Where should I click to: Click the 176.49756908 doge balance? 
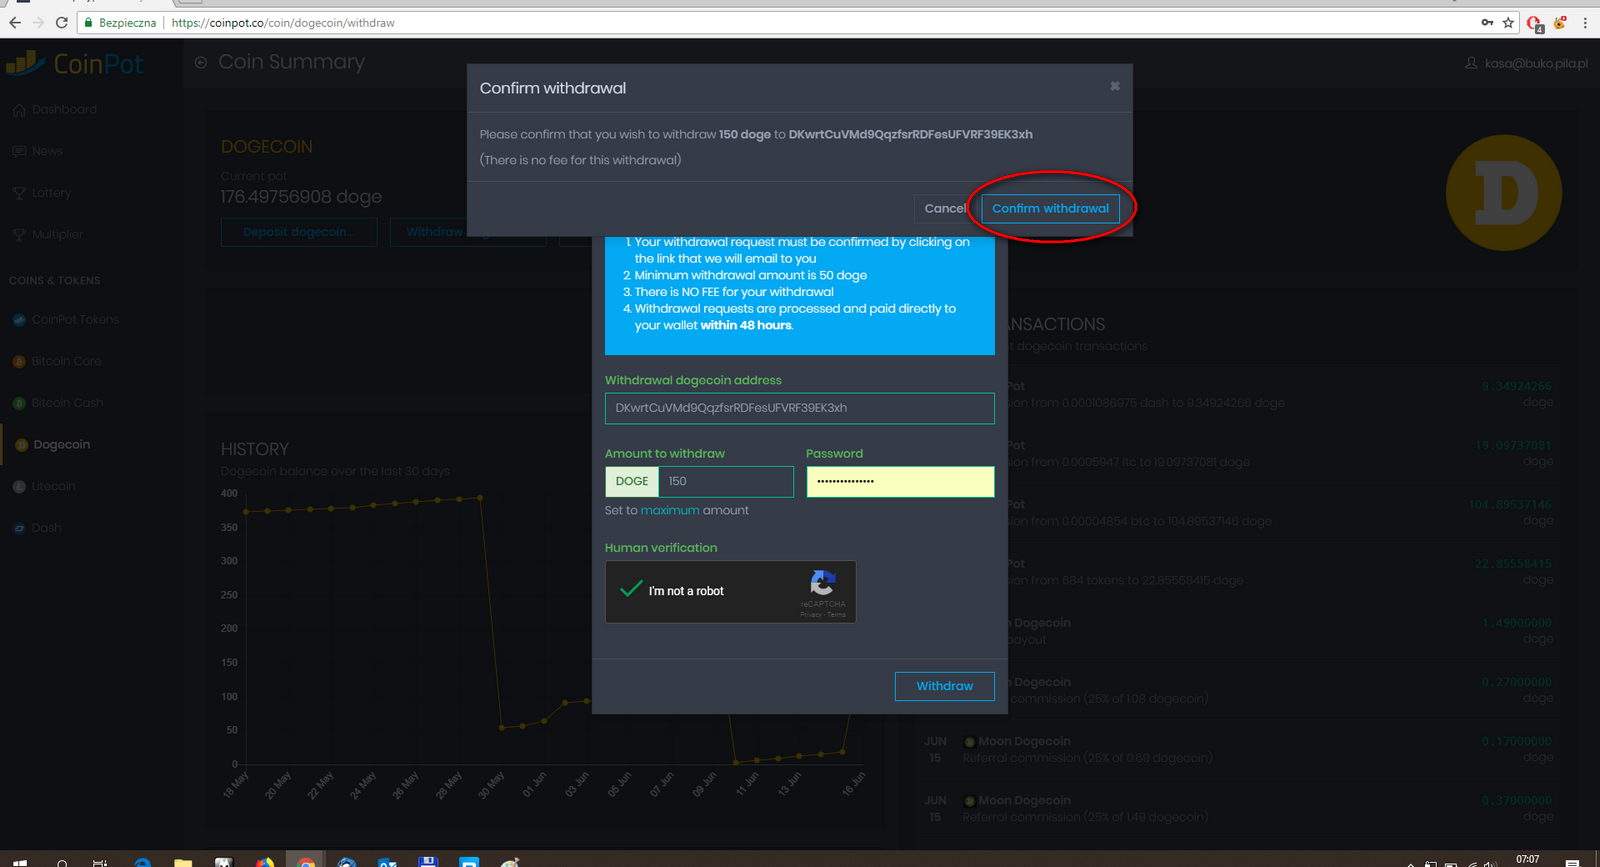pyautogui.click(x=301, y=197)
